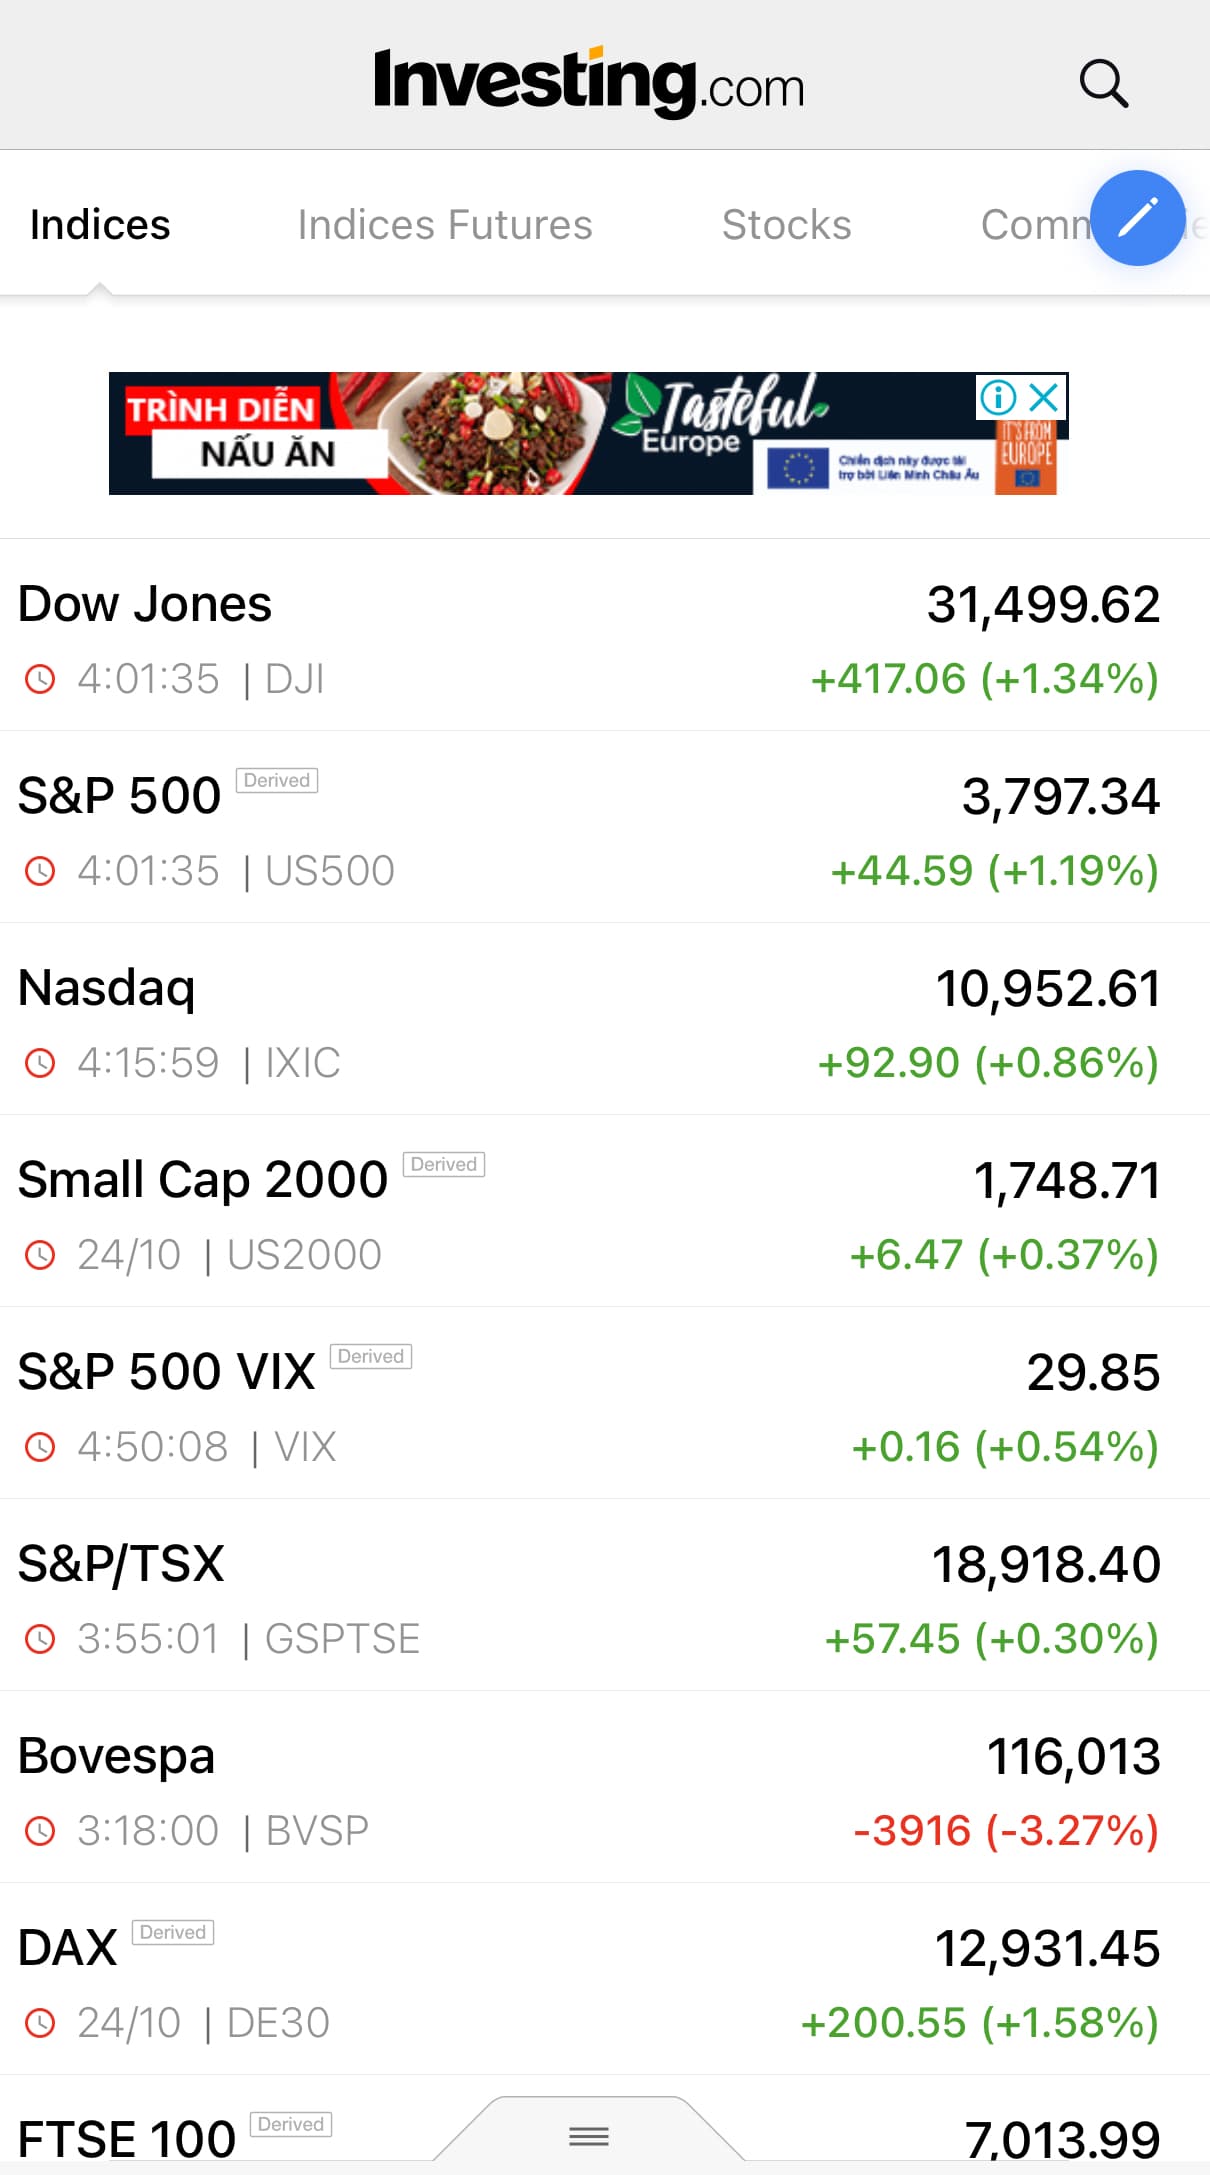Tap the clock icon beside Dow Jones time
This screenshot has height=2175, width=1210.
(x=40, y=680)
